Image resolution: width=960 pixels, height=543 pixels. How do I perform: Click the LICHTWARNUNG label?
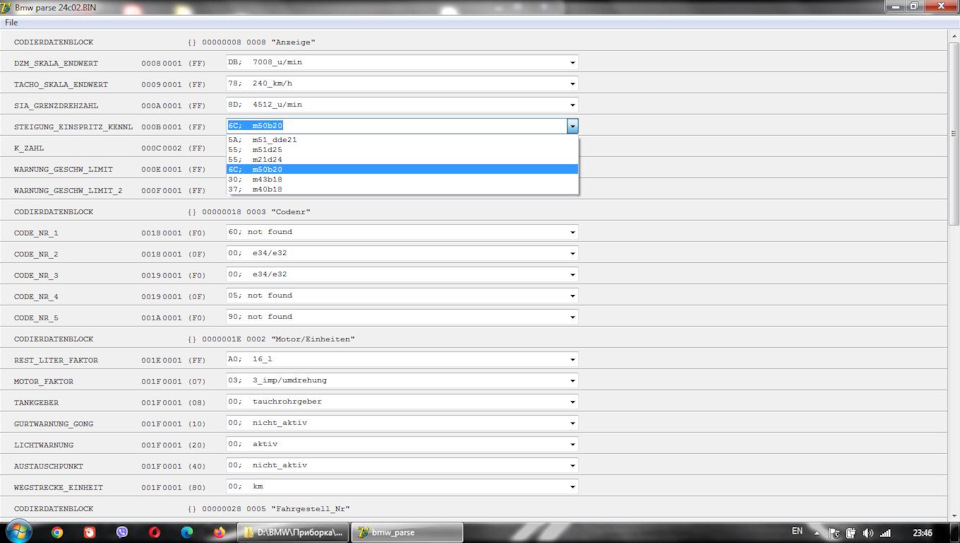[x=43, y=445]
